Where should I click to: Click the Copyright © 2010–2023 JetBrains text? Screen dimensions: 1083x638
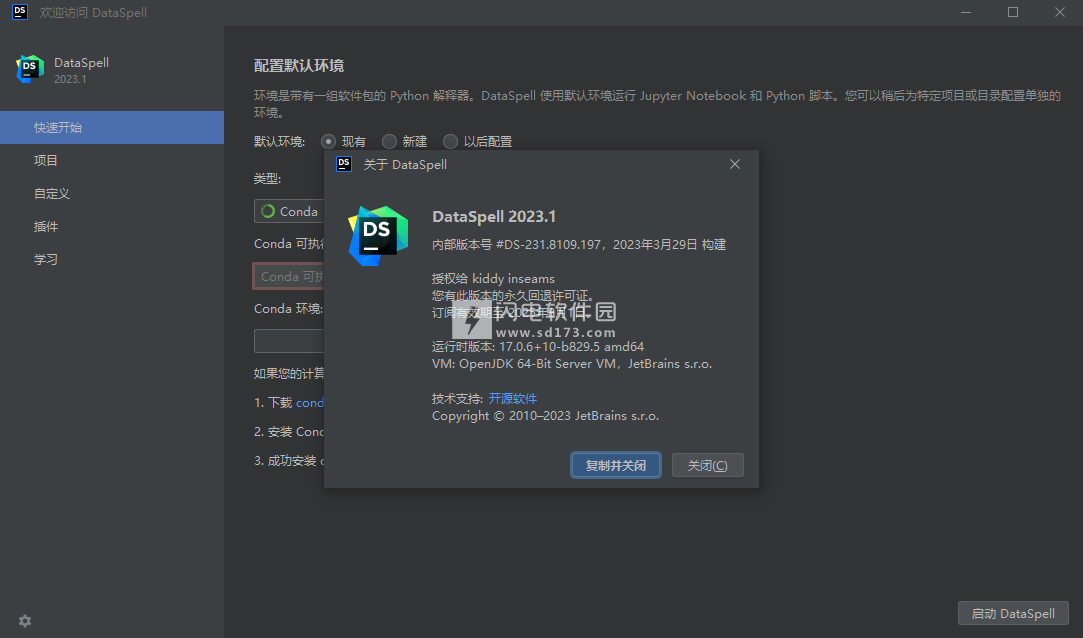[546, 416]
